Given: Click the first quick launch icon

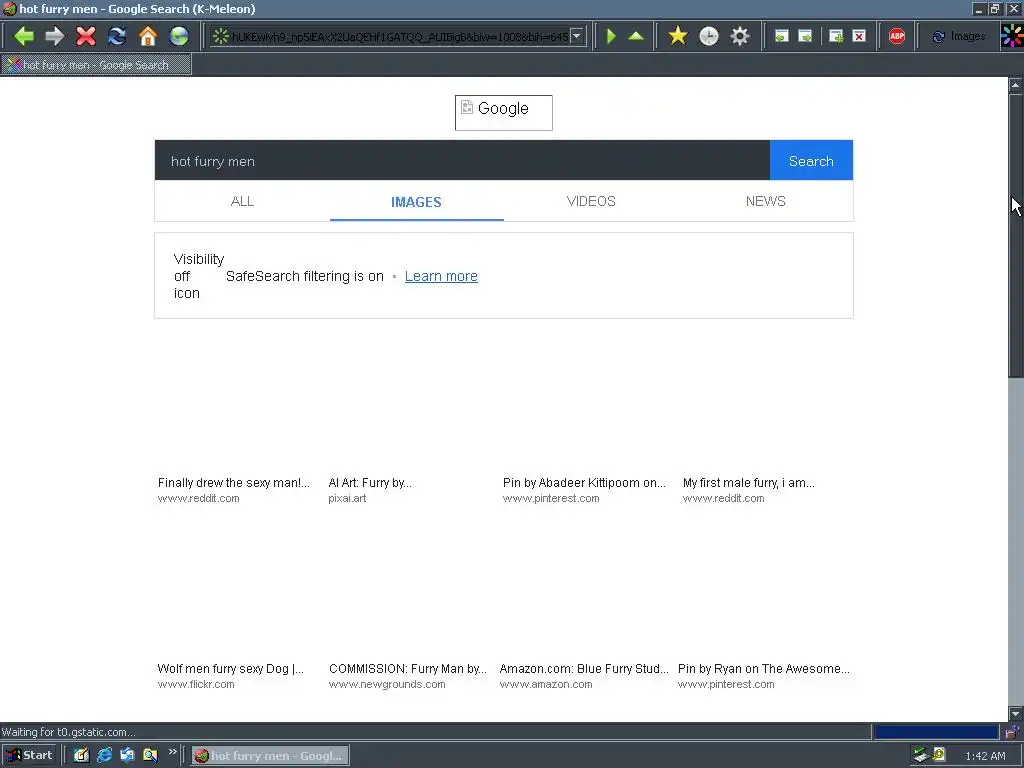Looking at the screenshot, I should (x=81, y=755).
